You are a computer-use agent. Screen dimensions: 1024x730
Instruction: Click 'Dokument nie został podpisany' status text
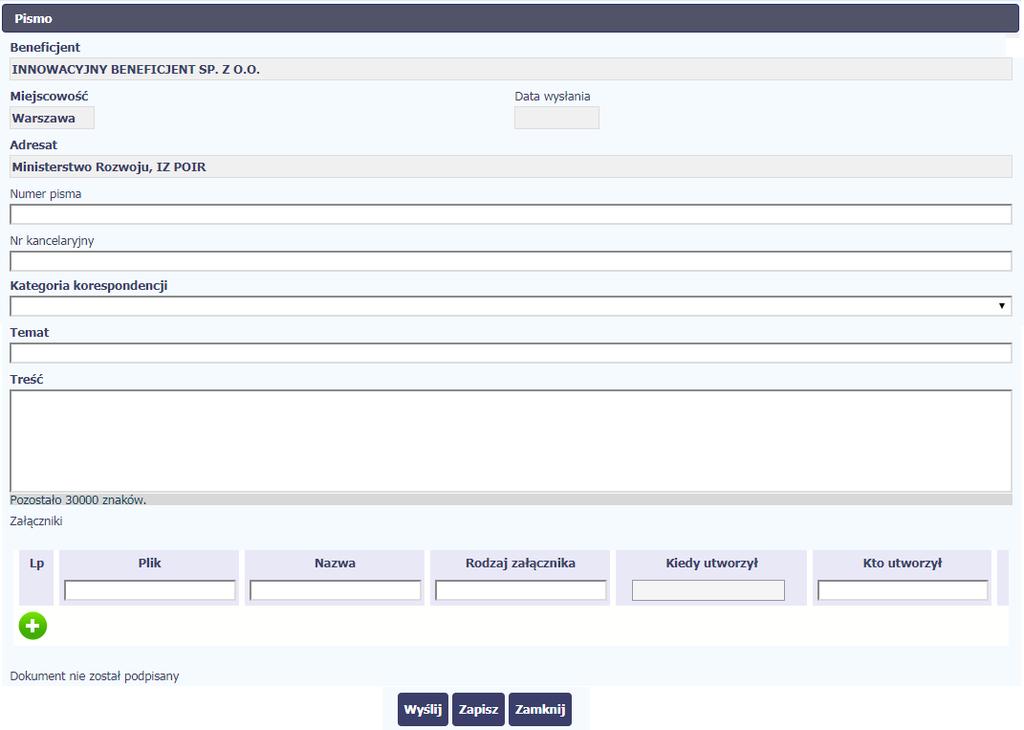coord(95,676)
